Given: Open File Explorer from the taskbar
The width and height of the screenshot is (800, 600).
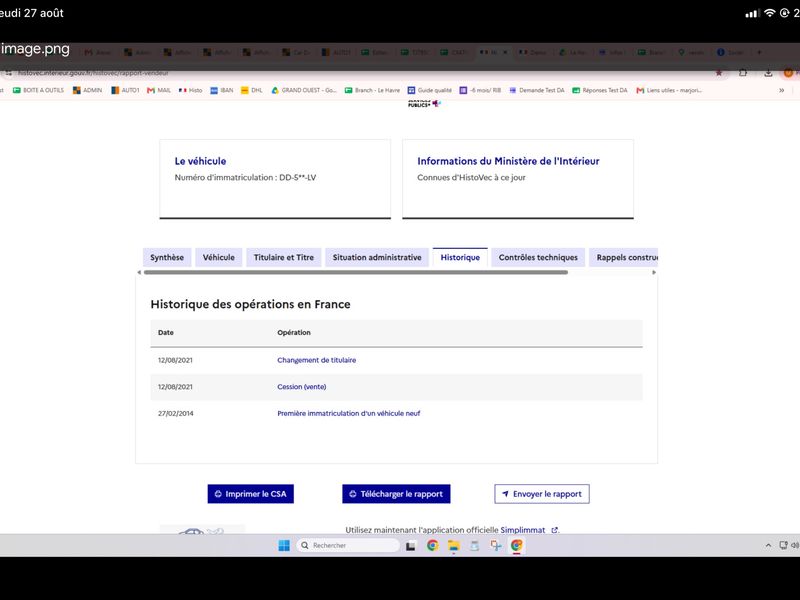Looking at the screenshot, I should tap(454, 546).
